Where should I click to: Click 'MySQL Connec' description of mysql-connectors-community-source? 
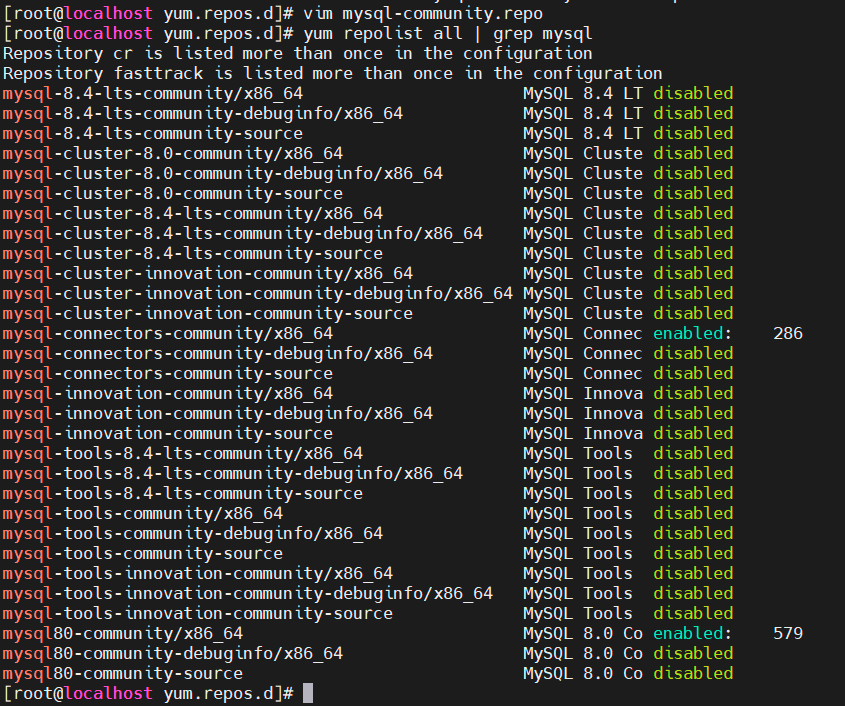583,373
